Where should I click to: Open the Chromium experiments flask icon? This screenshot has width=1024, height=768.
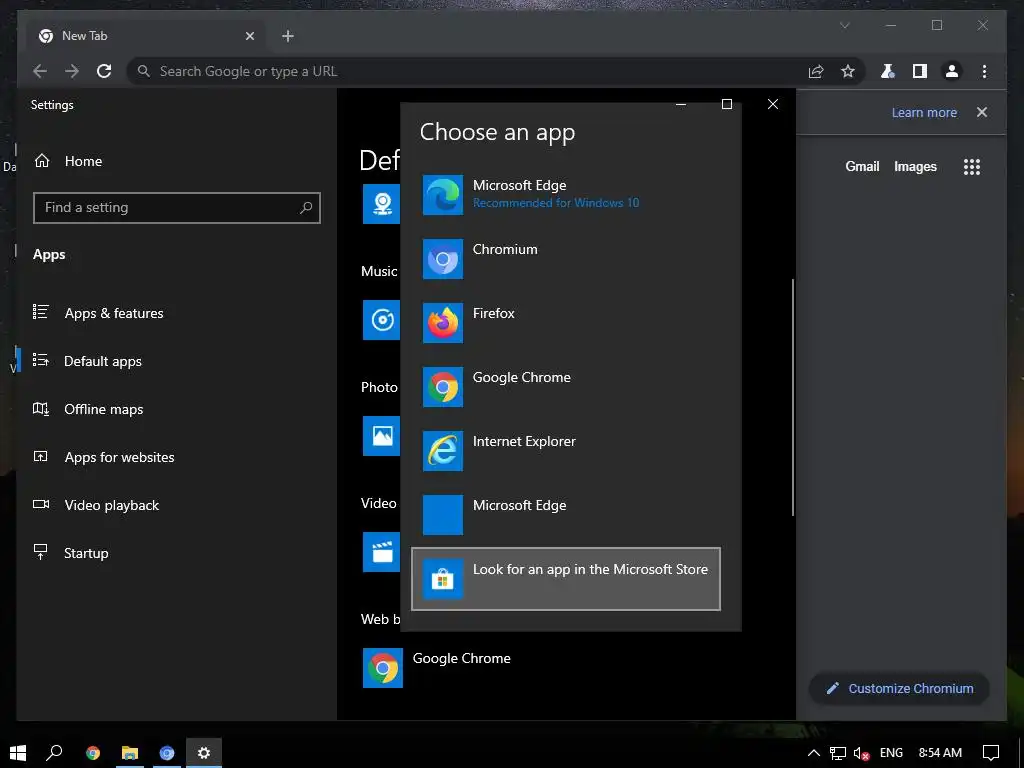pos(888,71)
